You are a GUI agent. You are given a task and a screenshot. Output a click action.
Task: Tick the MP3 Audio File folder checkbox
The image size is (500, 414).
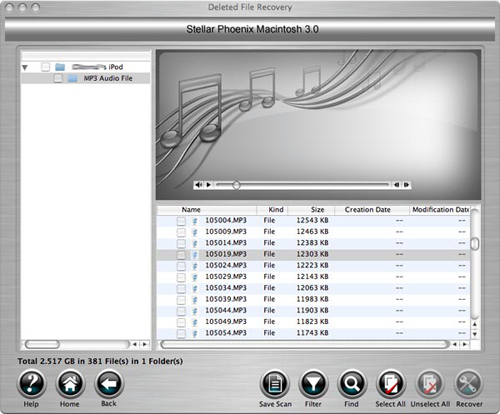58,79
